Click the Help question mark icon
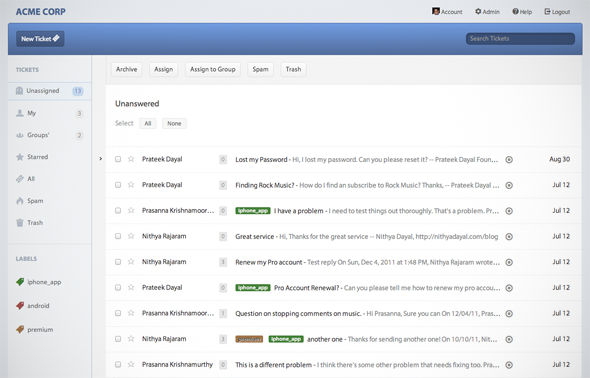590x378 pixels. (x=515, y=11)
